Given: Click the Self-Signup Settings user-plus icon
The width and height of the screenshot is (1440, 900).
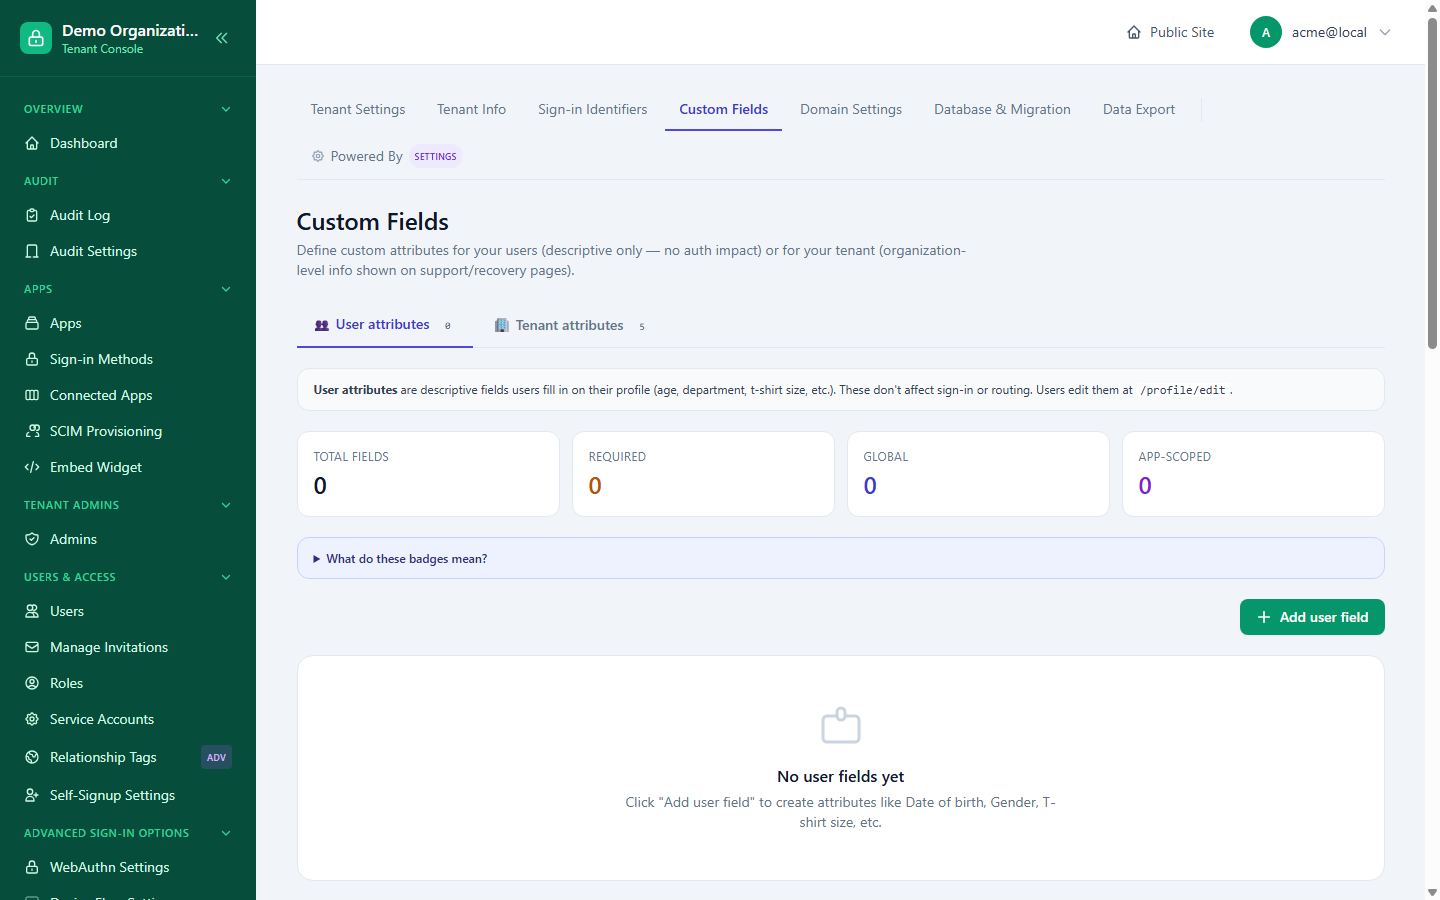Looking at the screenshot, I should click(x=32, y=795).
